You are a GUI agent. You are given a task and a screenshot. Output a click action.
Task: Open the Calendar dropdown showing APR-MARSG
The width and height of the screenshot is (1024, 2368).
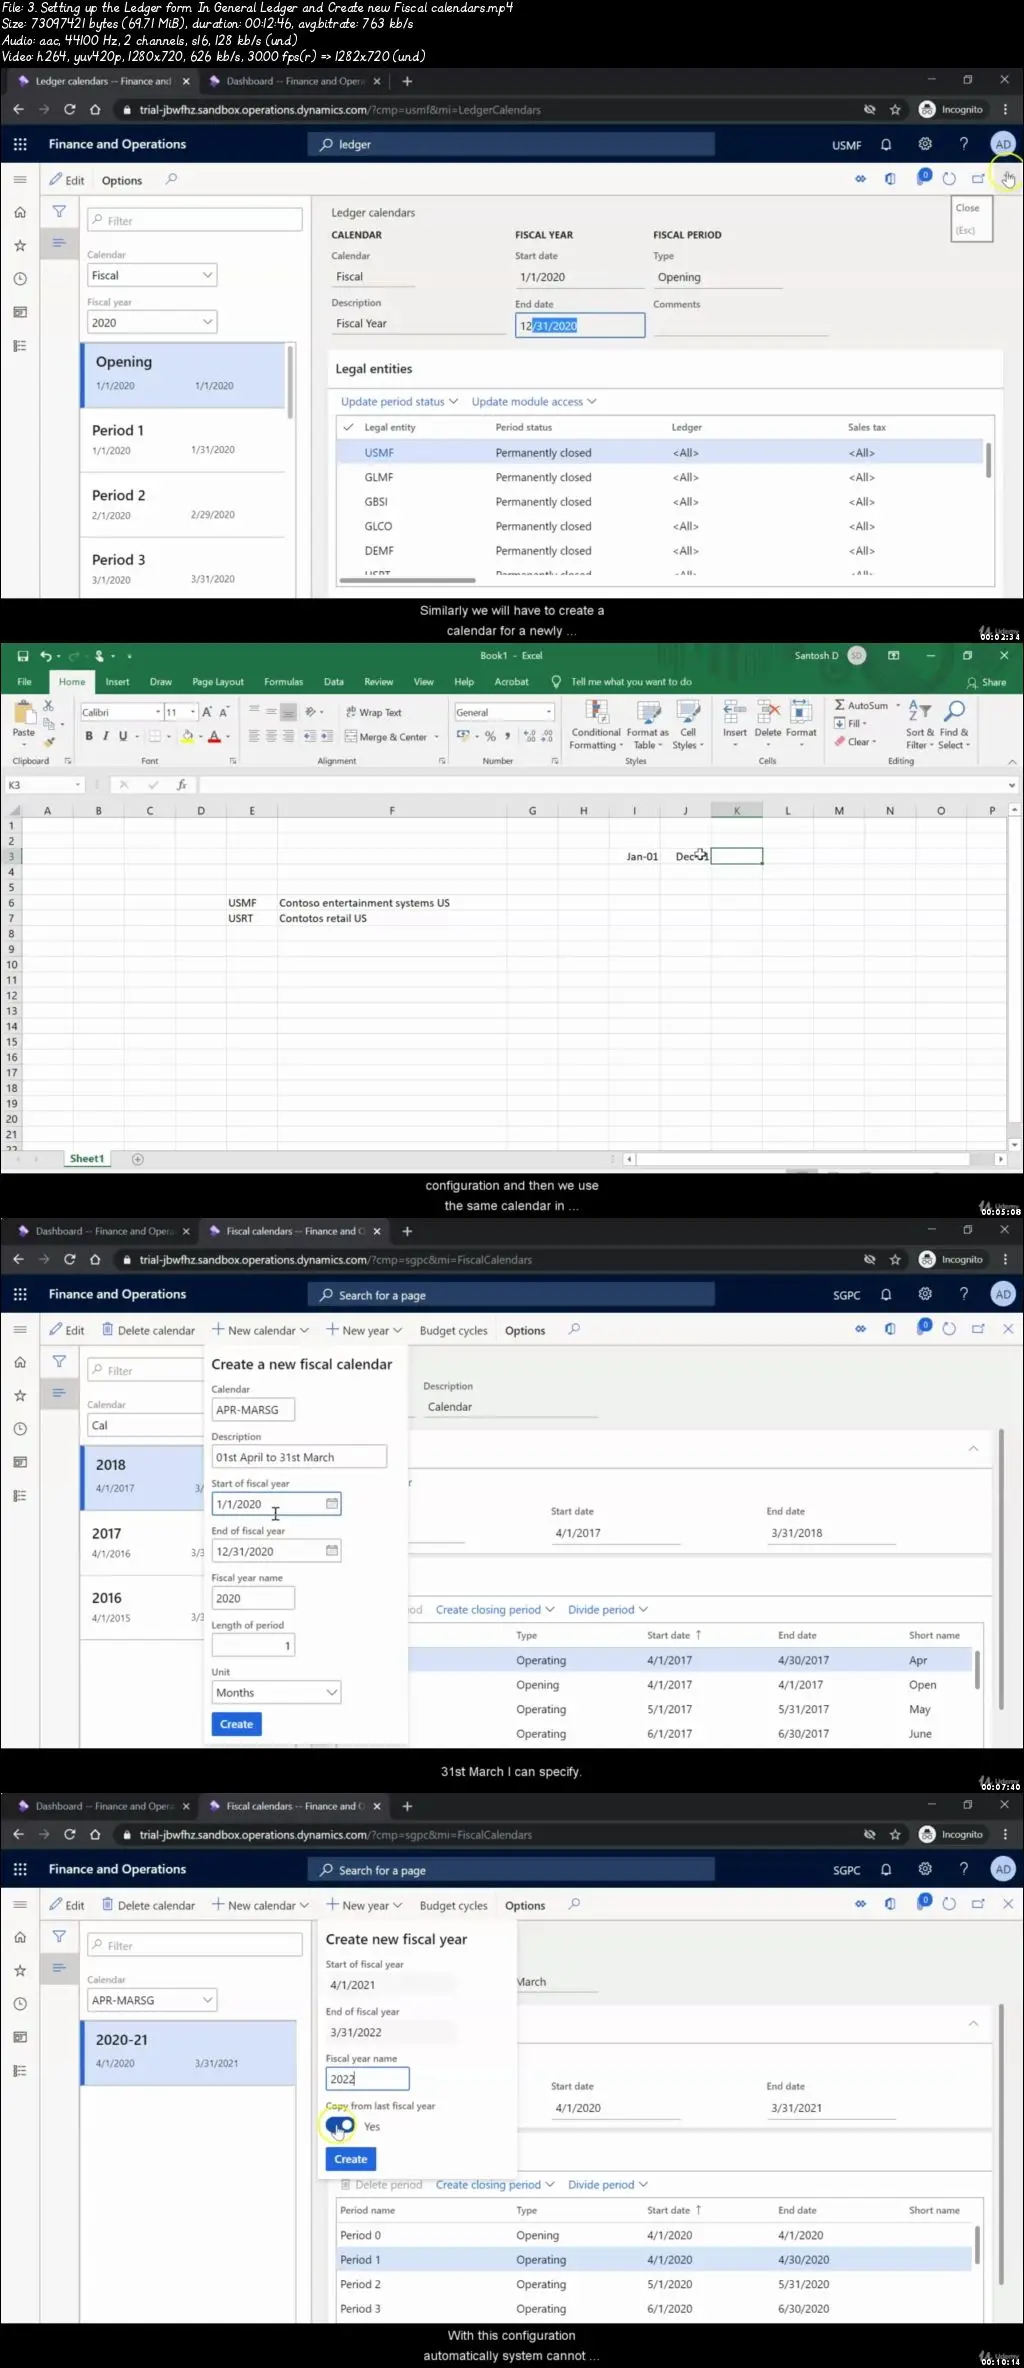point(152,2000)
